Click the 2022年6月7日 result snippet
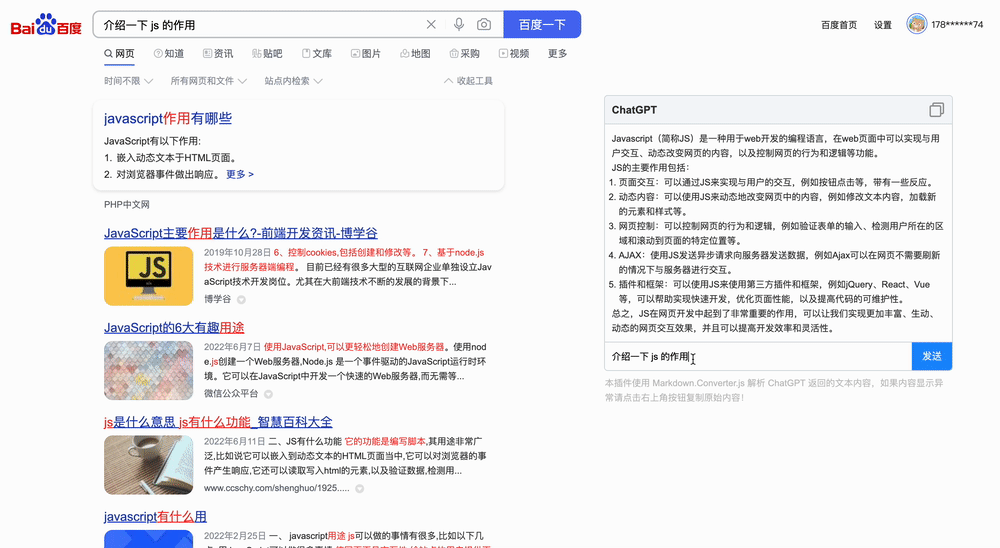The width and height of the screenshot is (1000, 548). [346, 362]
